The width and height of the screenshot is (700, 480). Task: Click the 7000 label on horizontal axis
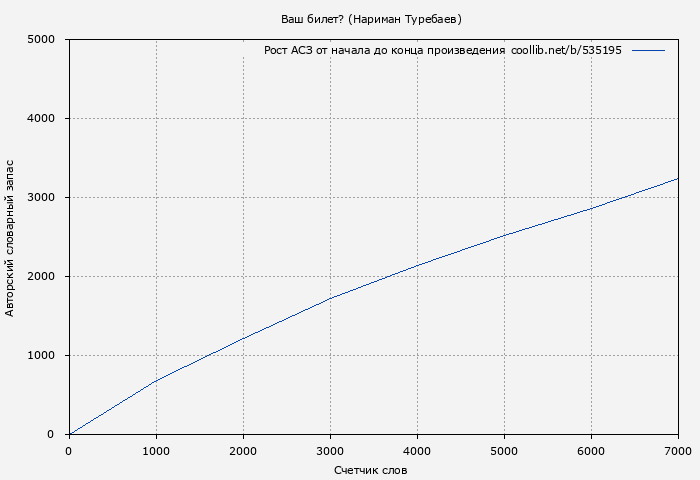[x=677, y=451]
